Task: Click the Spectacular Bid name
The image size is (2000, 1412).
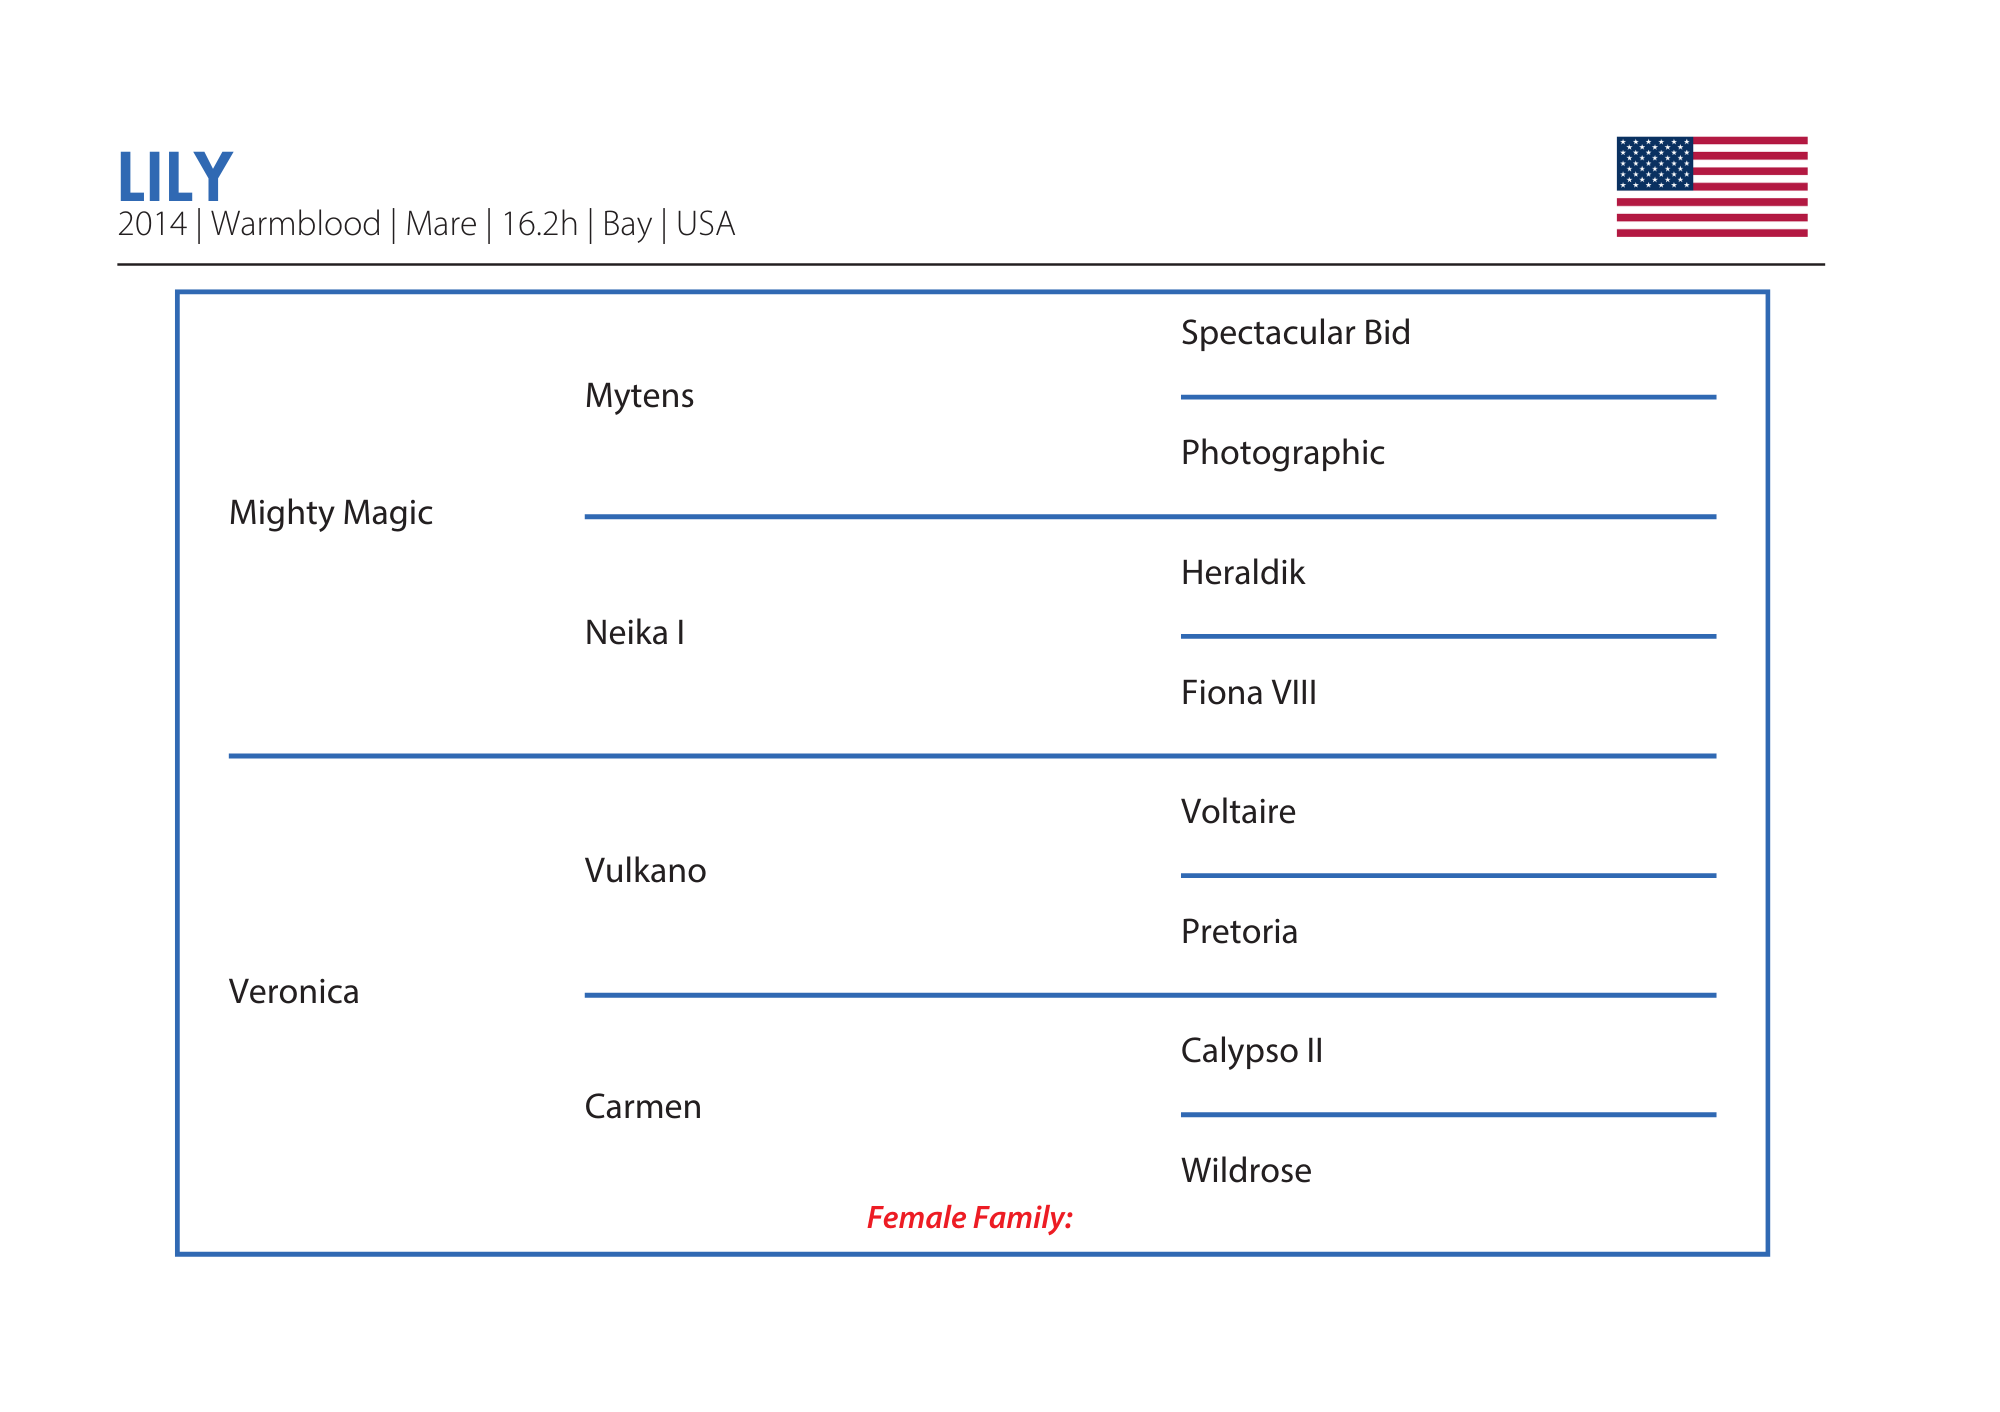Action: click(x=1295, y=333)
